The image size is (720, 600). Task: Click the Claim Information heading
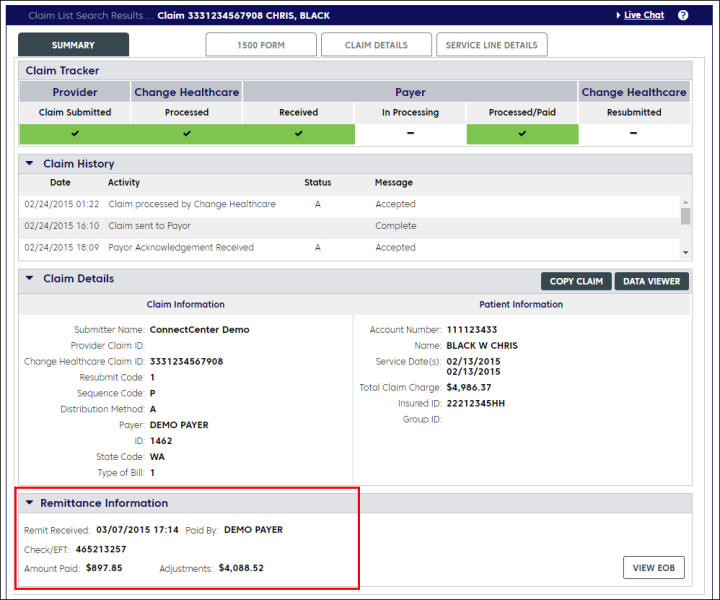pyautogui.click(x=186, y=304)
